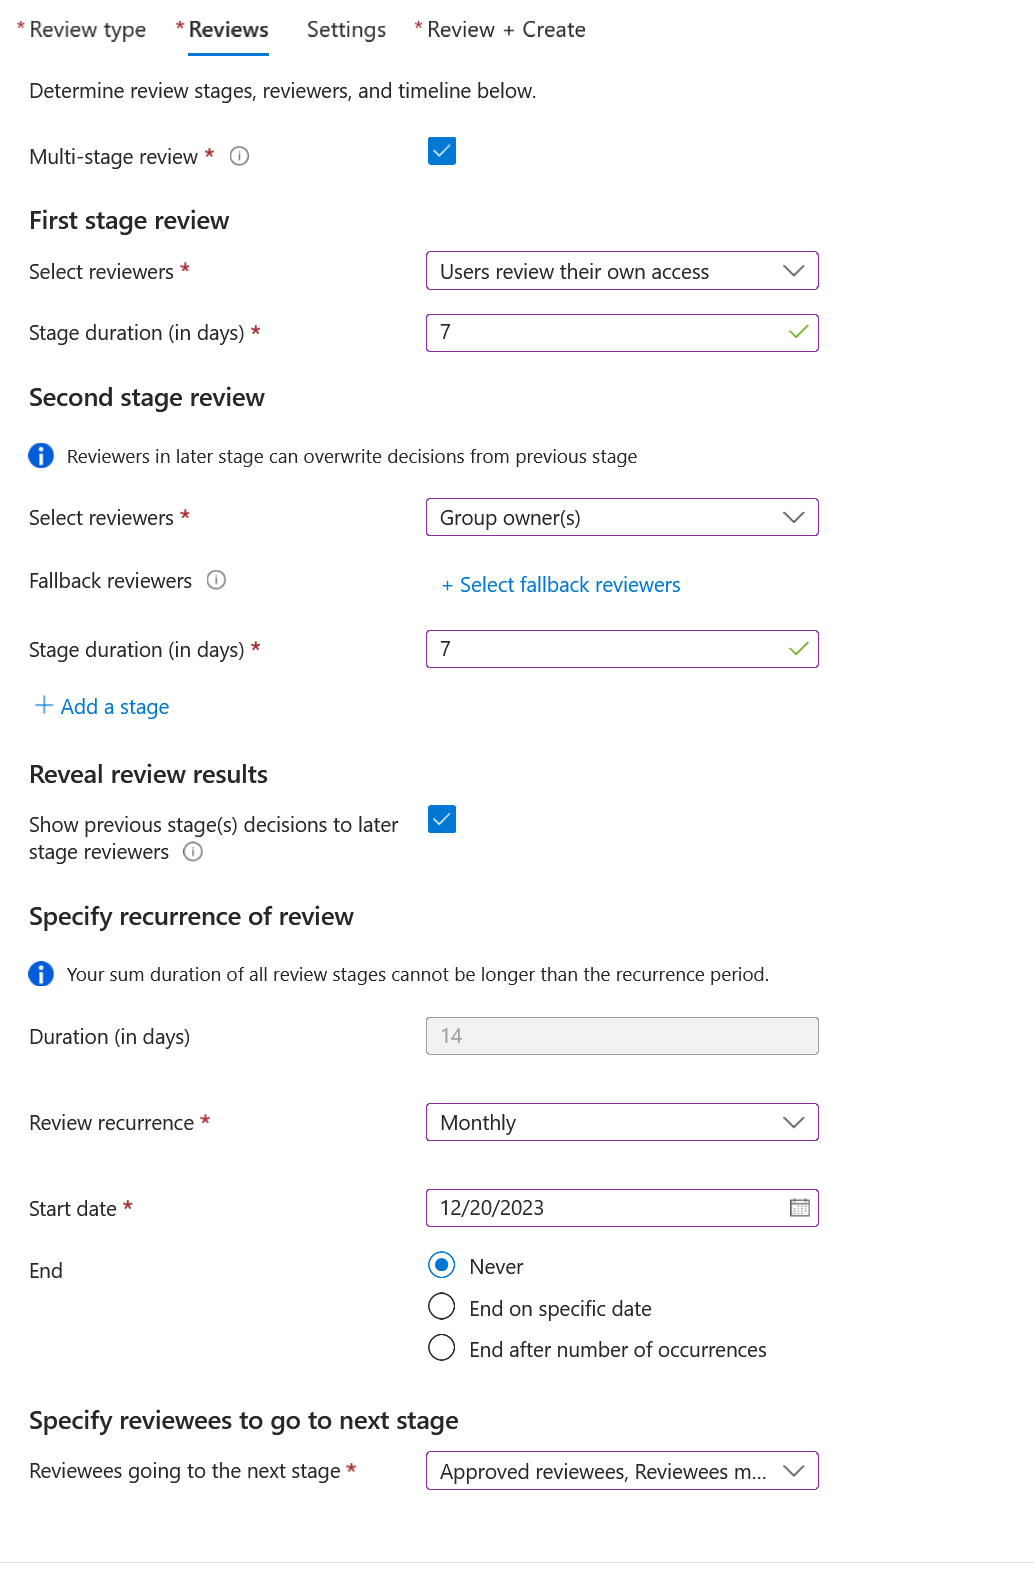Screen dimensions: 1034x1570
Task: Open the Review type tab
Action: [x=88, y=30]
